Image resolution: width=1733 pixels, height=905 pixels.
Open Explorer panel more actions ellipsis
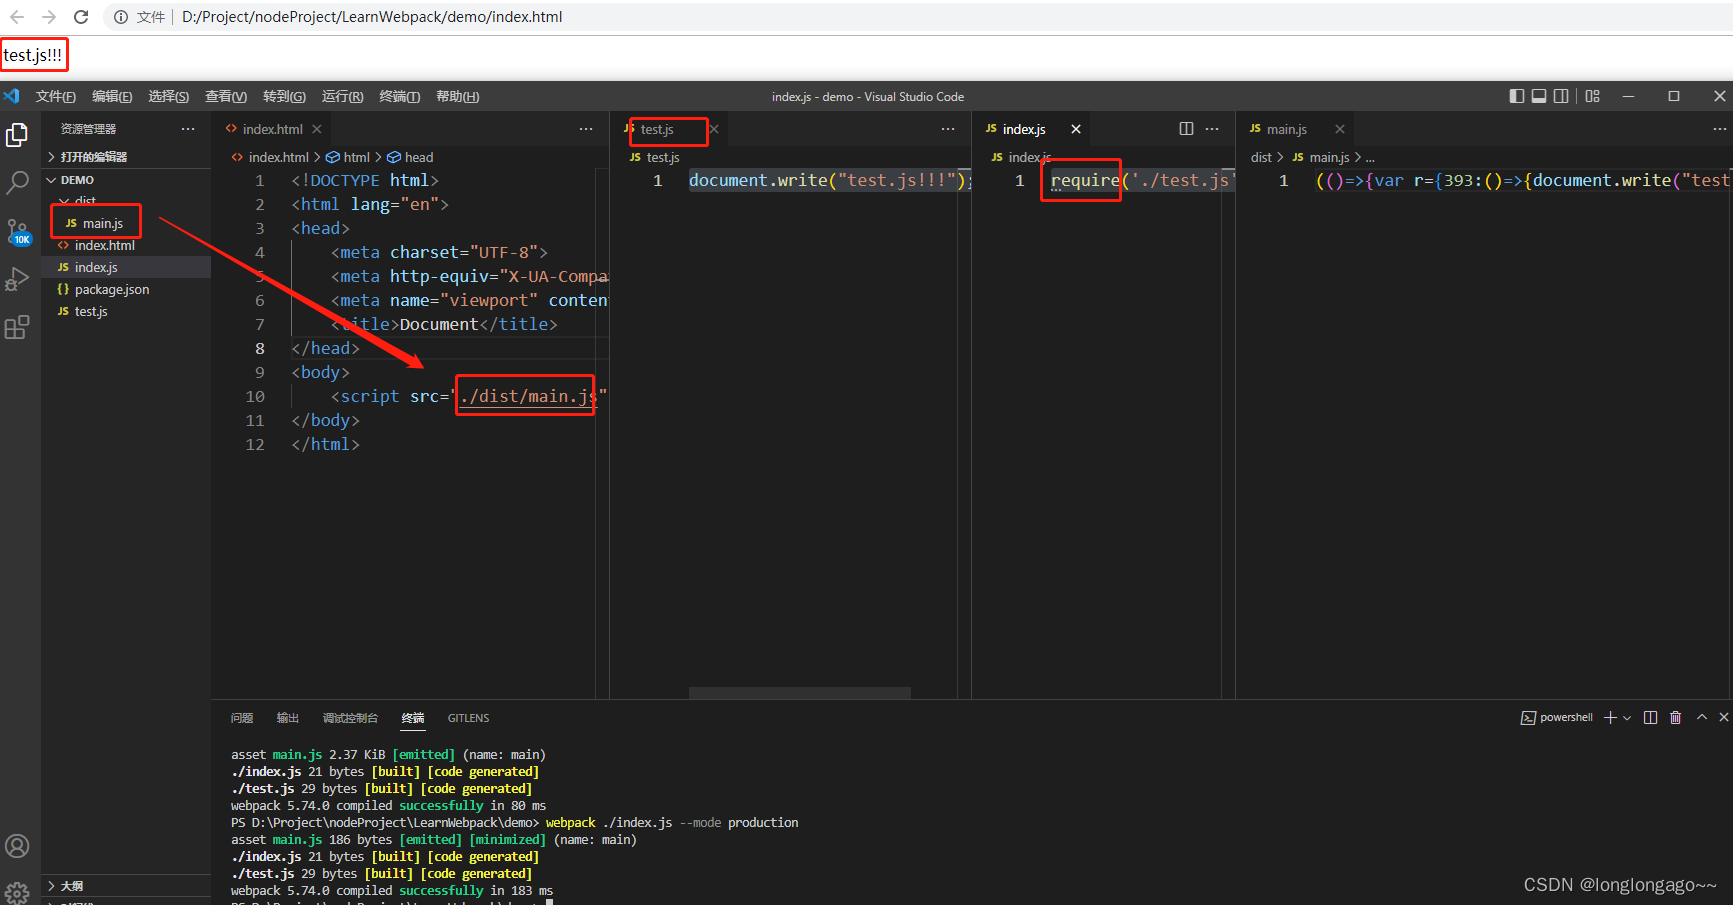click(x=188, y=129)
